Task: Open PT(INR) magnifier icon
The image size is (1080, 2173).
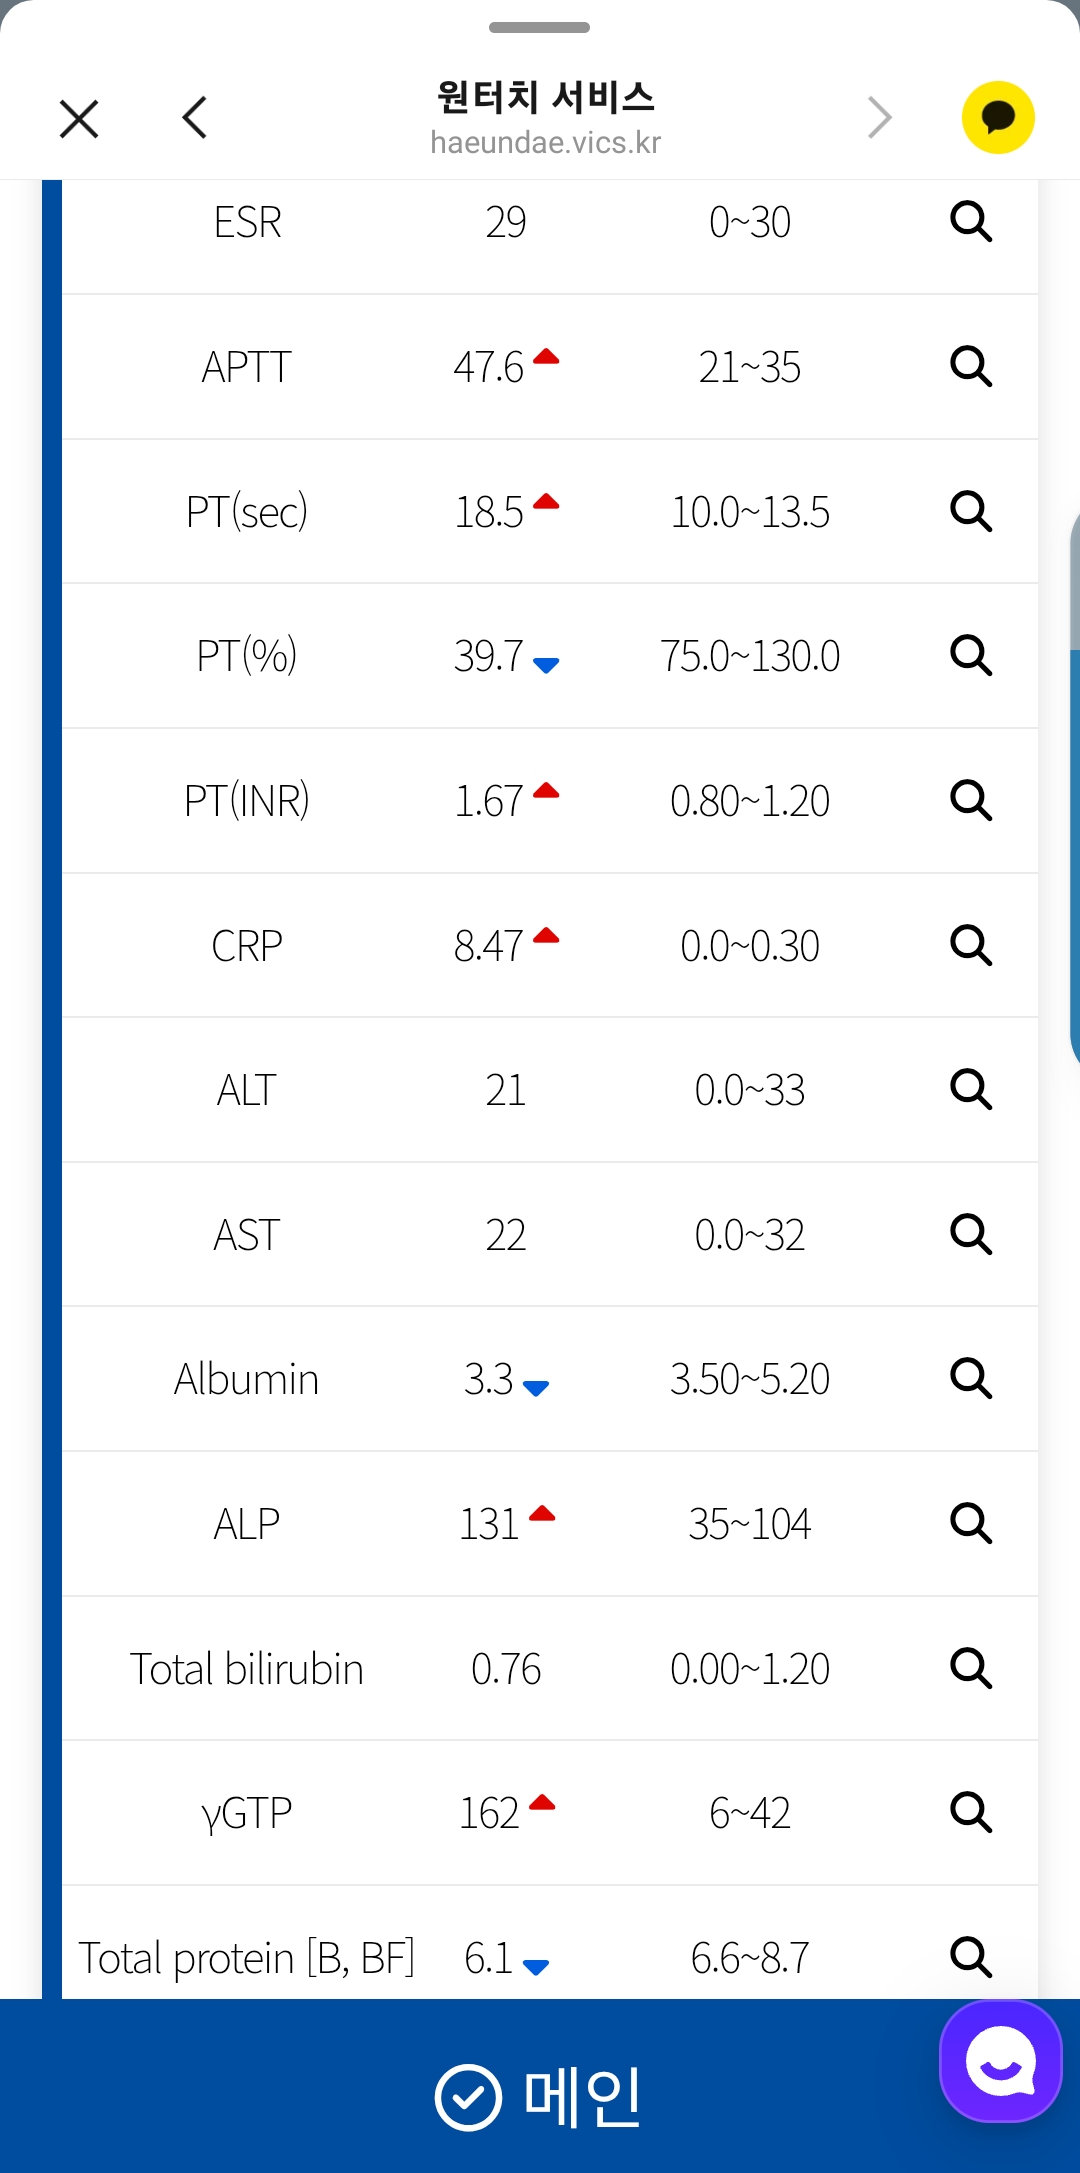Action: [x=971, y=800]
